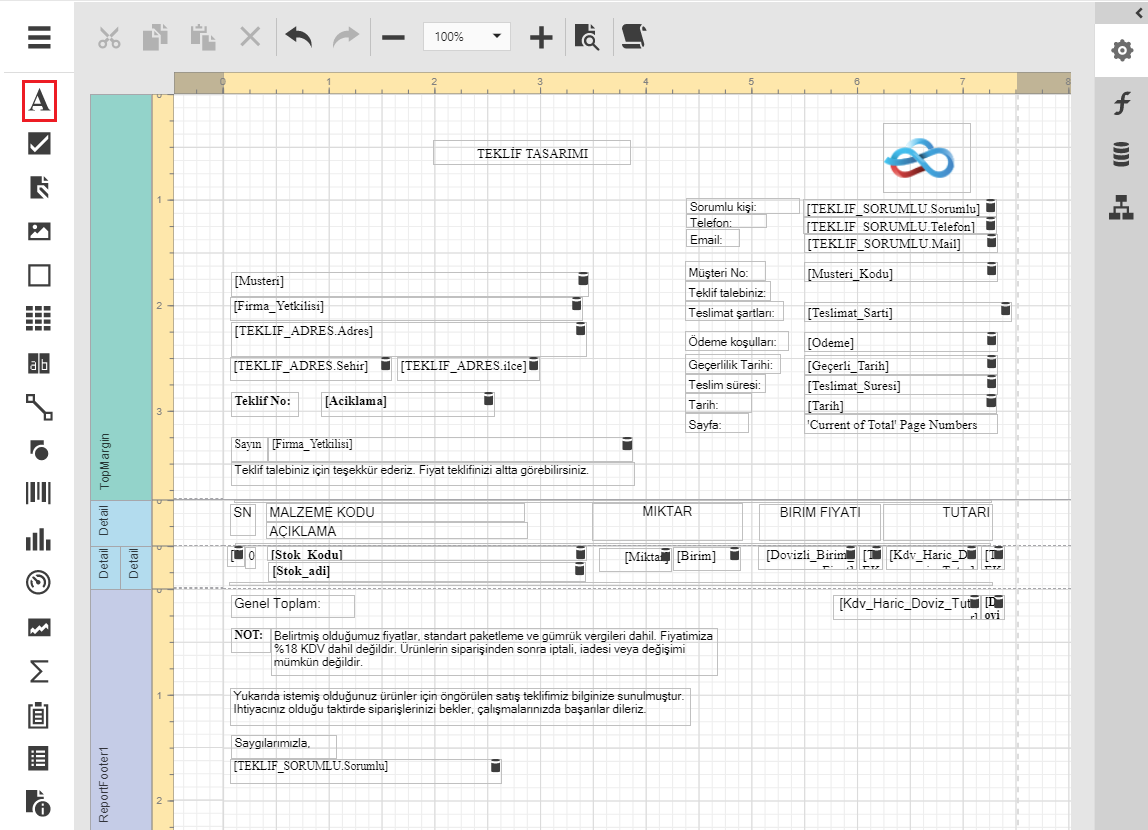This screenshot has height=830, width=1148.
Task: Choose the Line drawing tool
Action: coord(39,406)
